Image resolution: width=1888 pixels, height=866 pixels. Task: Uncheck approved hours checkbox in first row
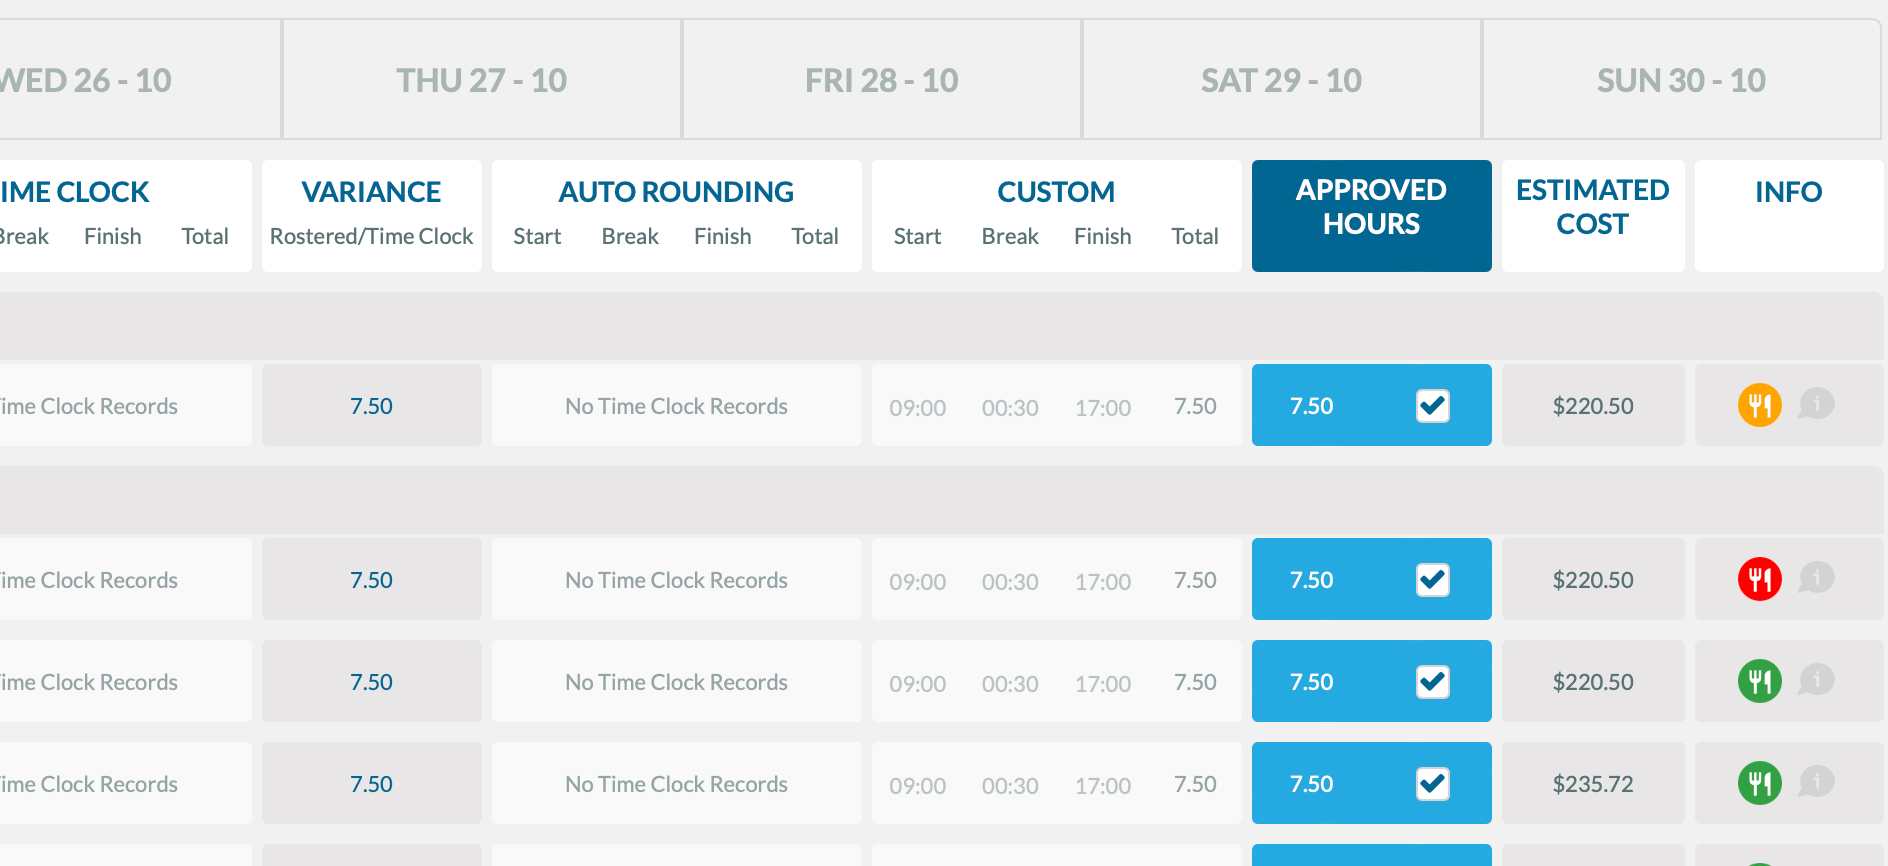pyautogui.click(x=1433, y=405)
